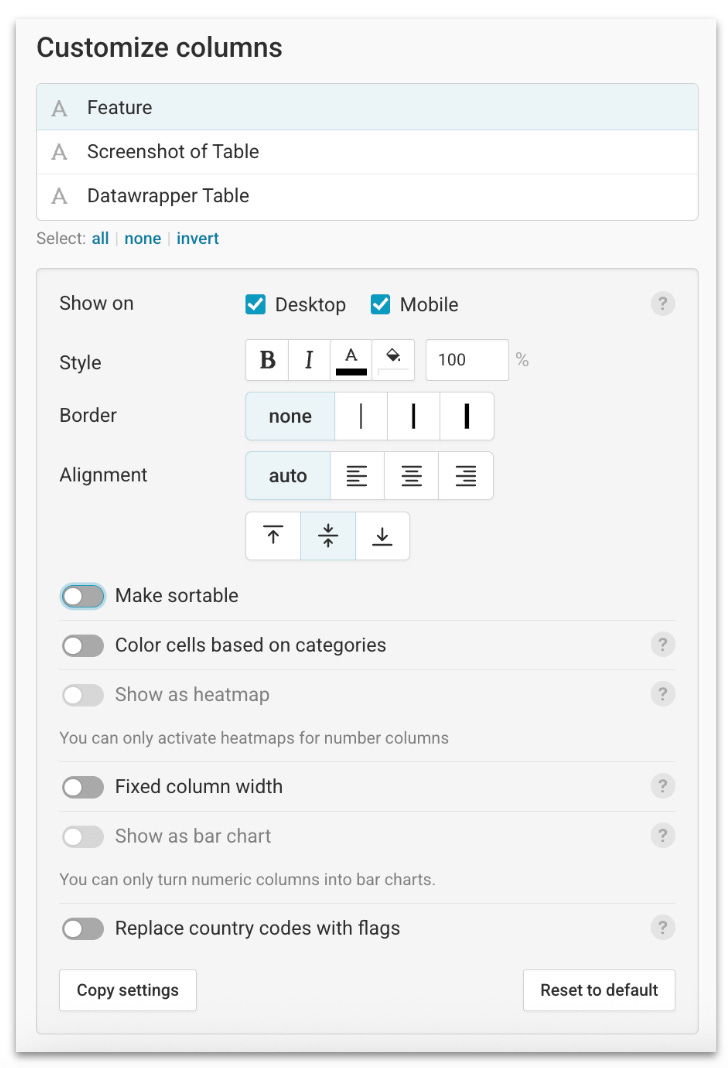Select the auto alignment option

tap(287, 475)
